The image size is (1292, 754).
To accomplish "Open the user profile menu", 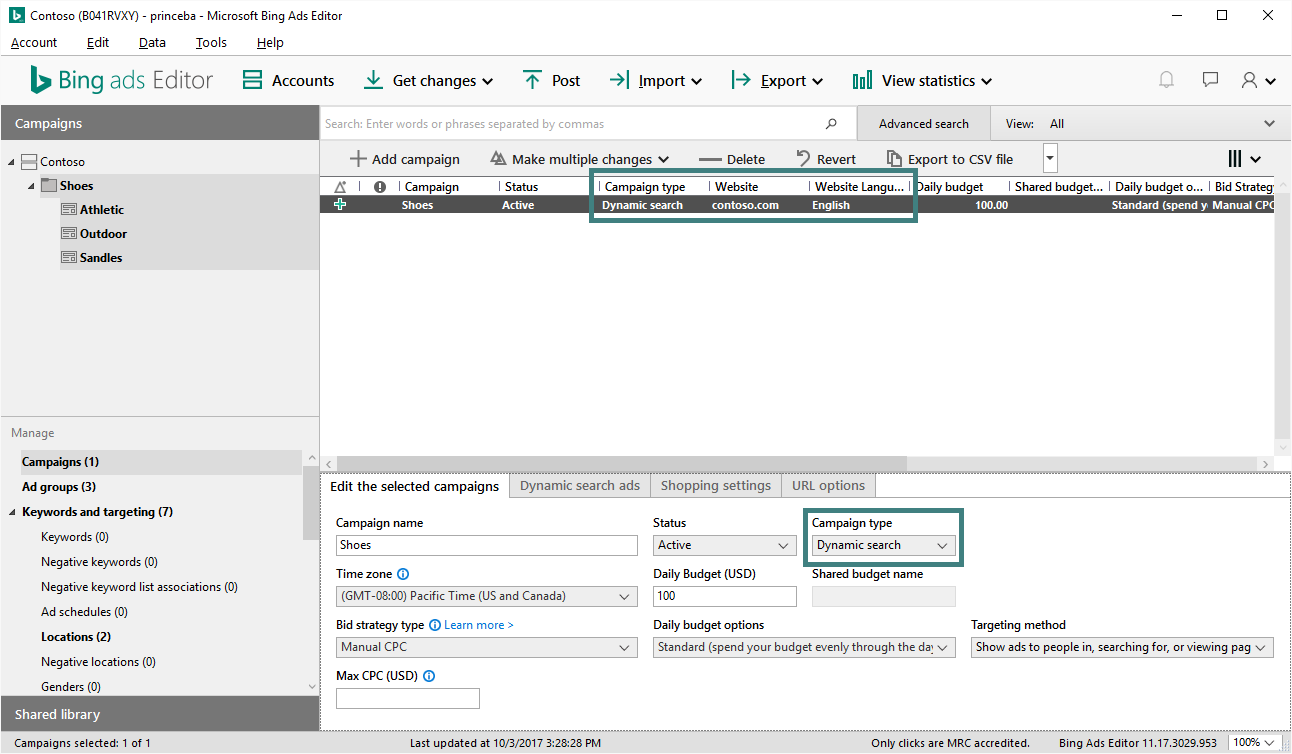I will pyautogui.click(x=1258, y=81).
